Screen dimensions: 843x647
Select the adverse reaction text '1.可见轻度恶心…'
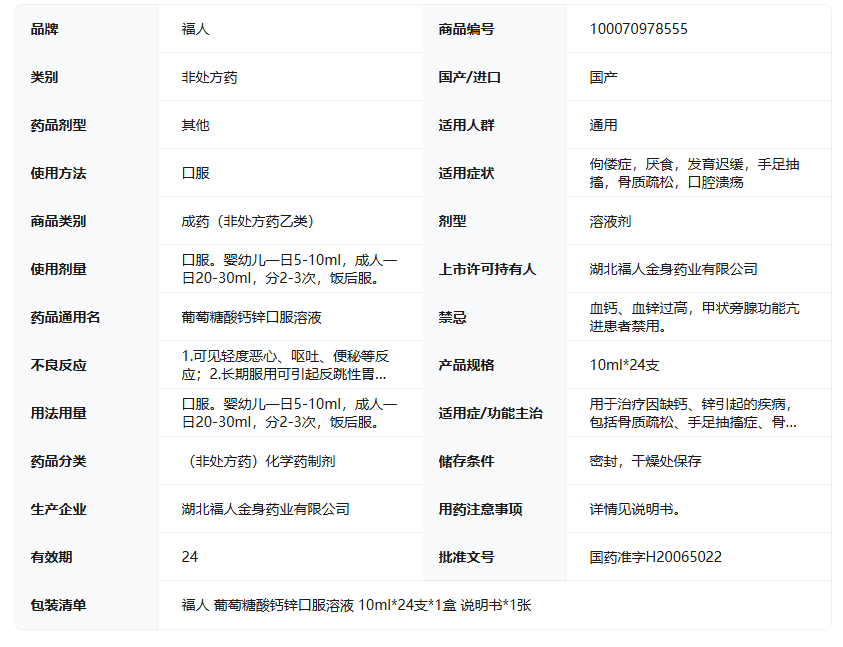pyautogui.click(x=285, y=365)
